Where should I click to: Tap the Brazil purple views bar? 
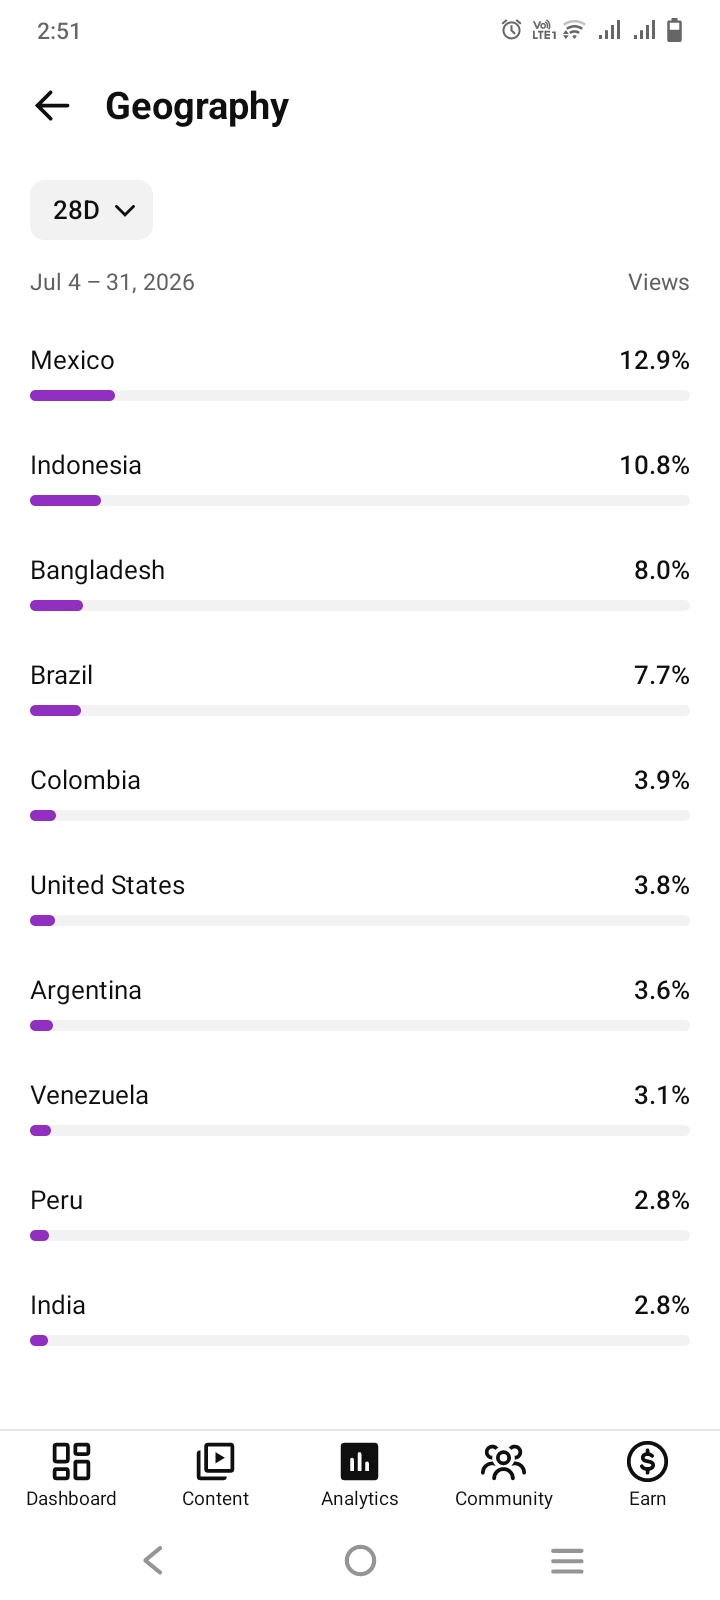tap(55, 710)
